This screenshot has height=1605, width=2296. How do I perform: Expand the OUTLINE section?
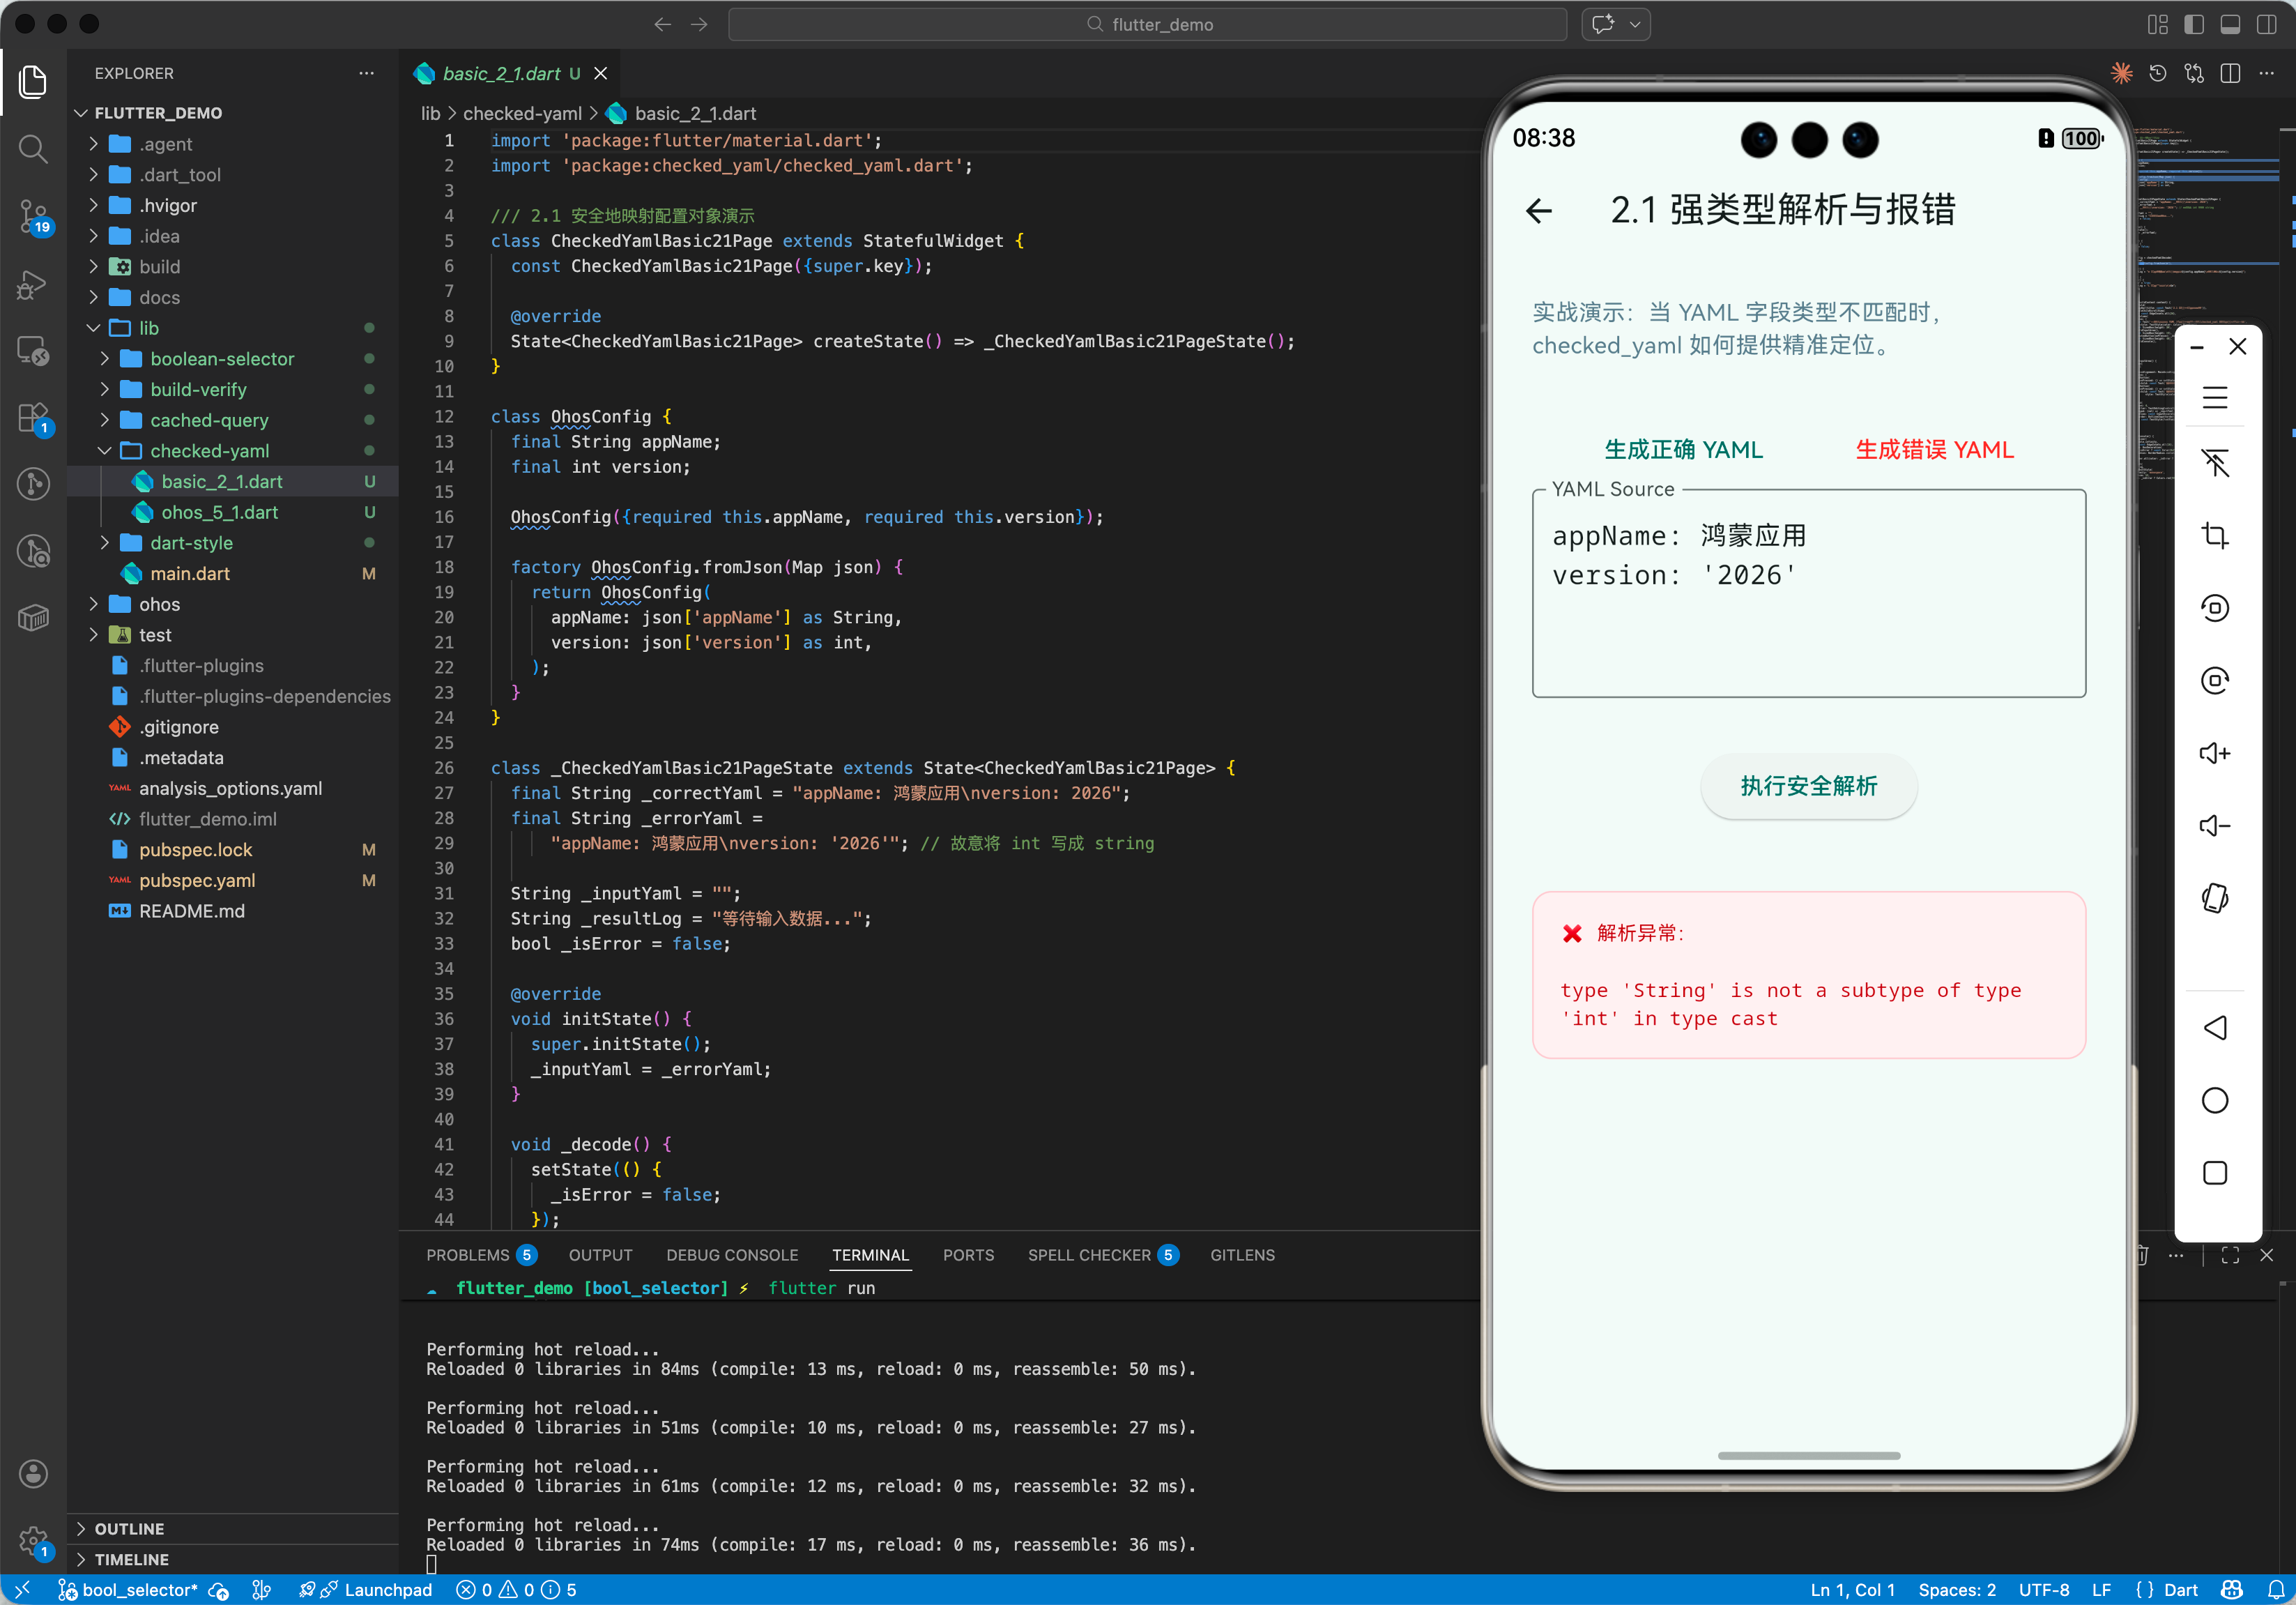click(x=129, y=1528)
